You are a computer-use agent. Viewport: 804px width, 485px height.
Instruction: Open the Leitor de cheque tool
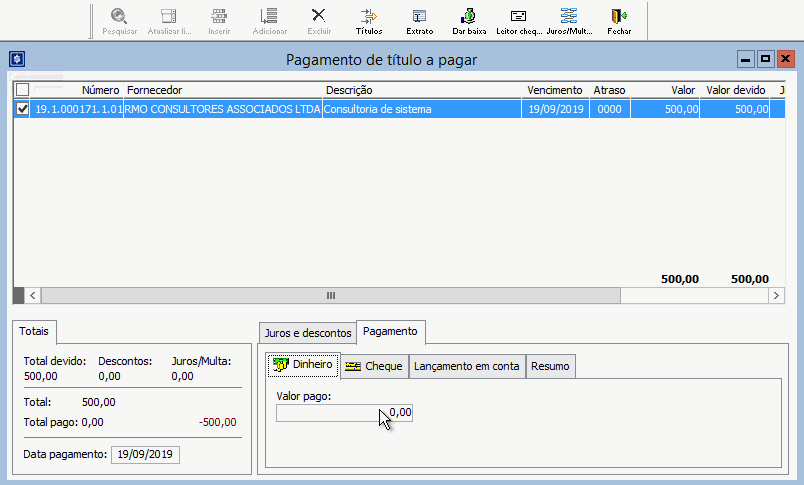pyautogui.click(x=518, y=20)
